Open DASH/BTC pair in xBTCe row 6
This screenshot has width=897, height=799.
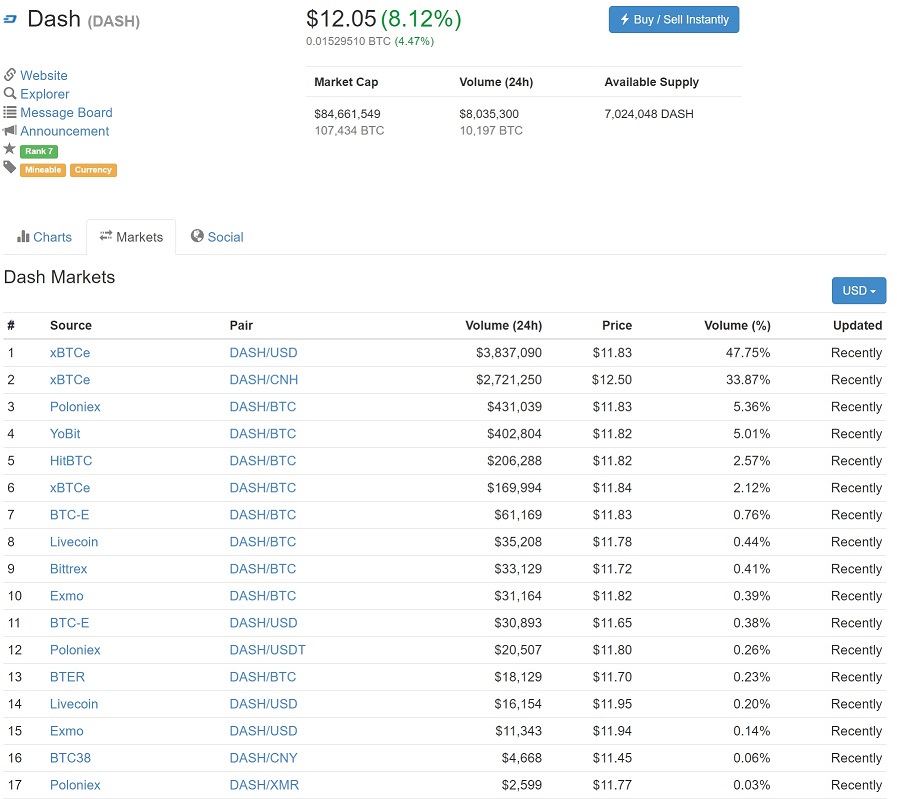point(263,488)
